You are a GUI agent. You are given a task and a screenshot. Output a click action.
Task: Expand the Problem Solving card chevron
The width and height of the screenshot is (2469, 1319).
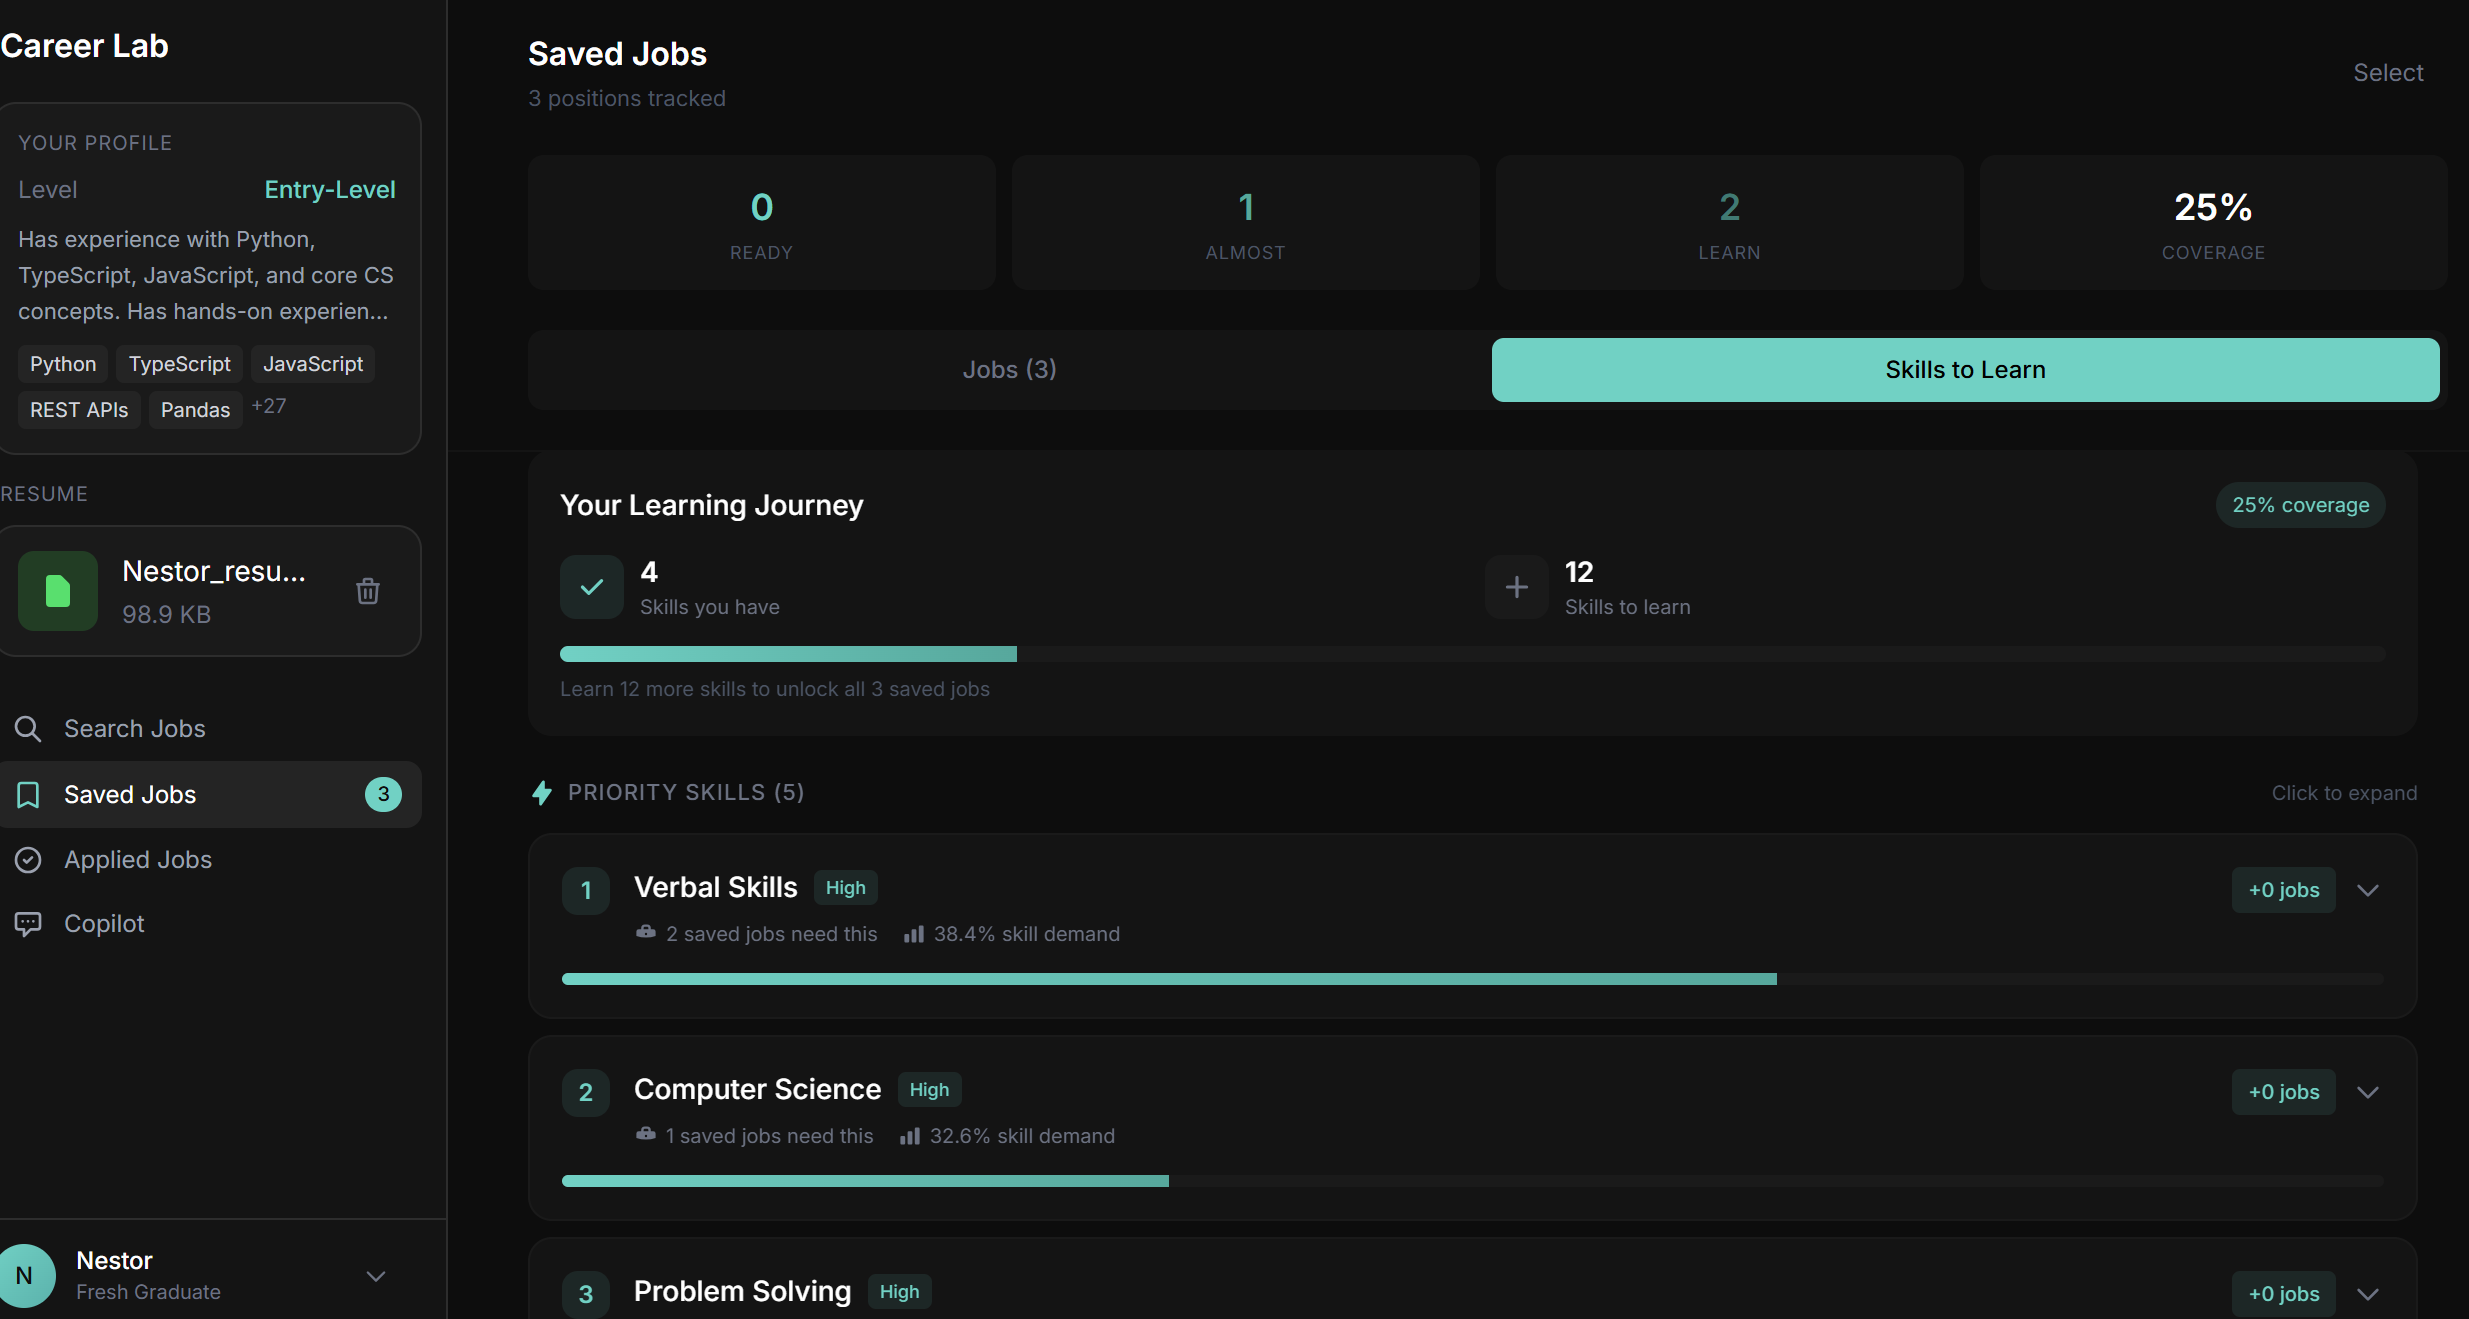point(2367,1294)
